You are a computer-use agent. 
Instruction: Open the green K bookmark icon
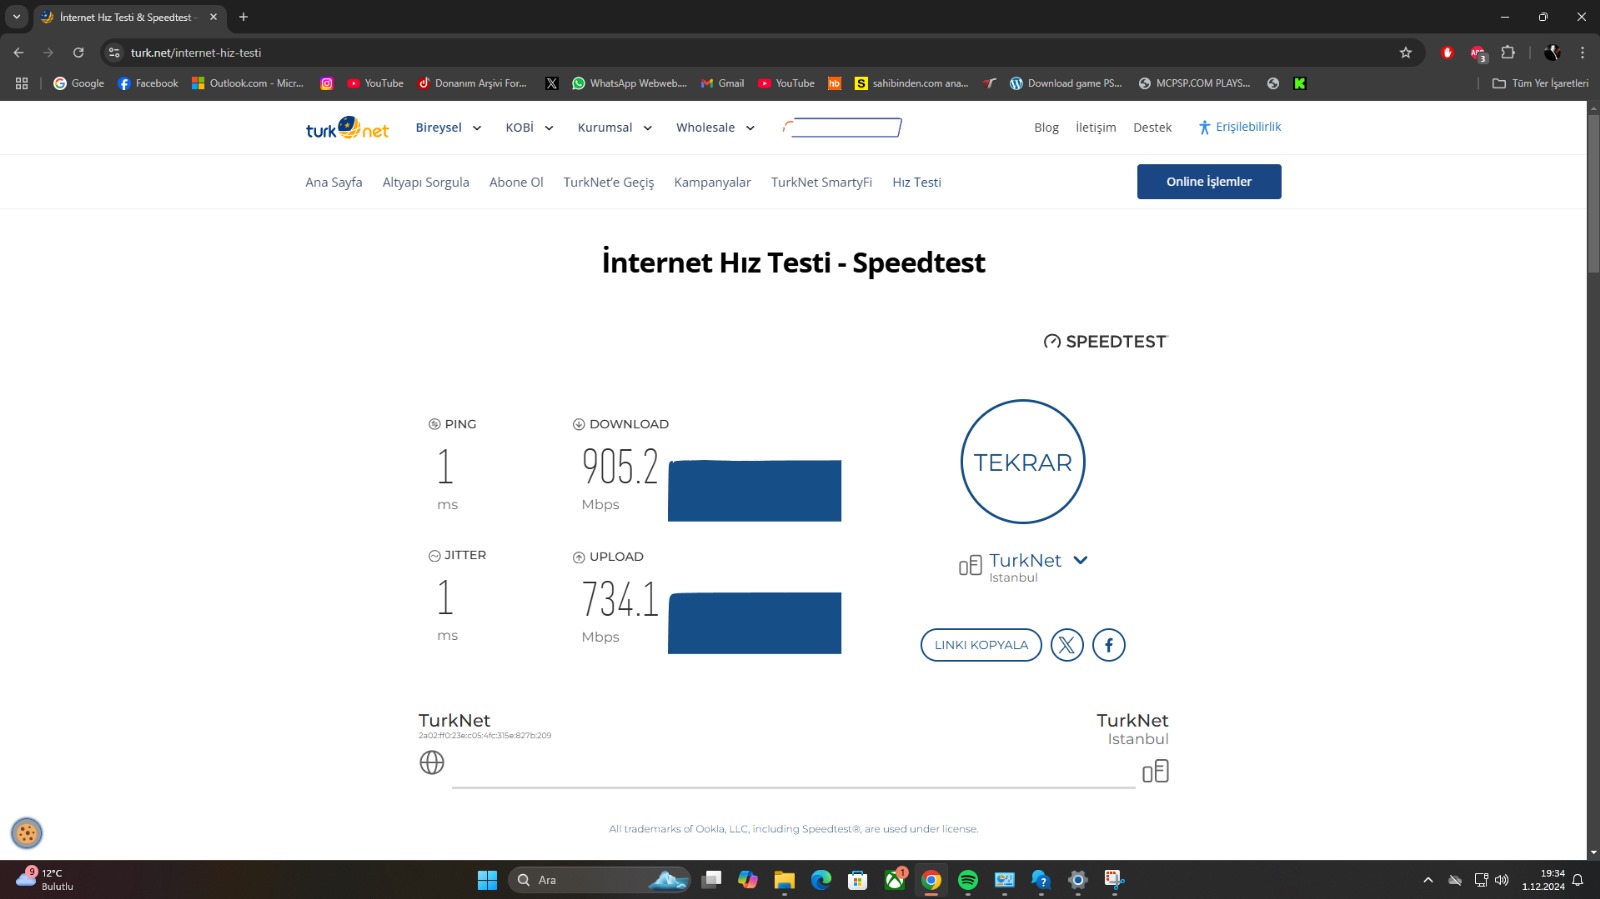(x=1300, y=84)
